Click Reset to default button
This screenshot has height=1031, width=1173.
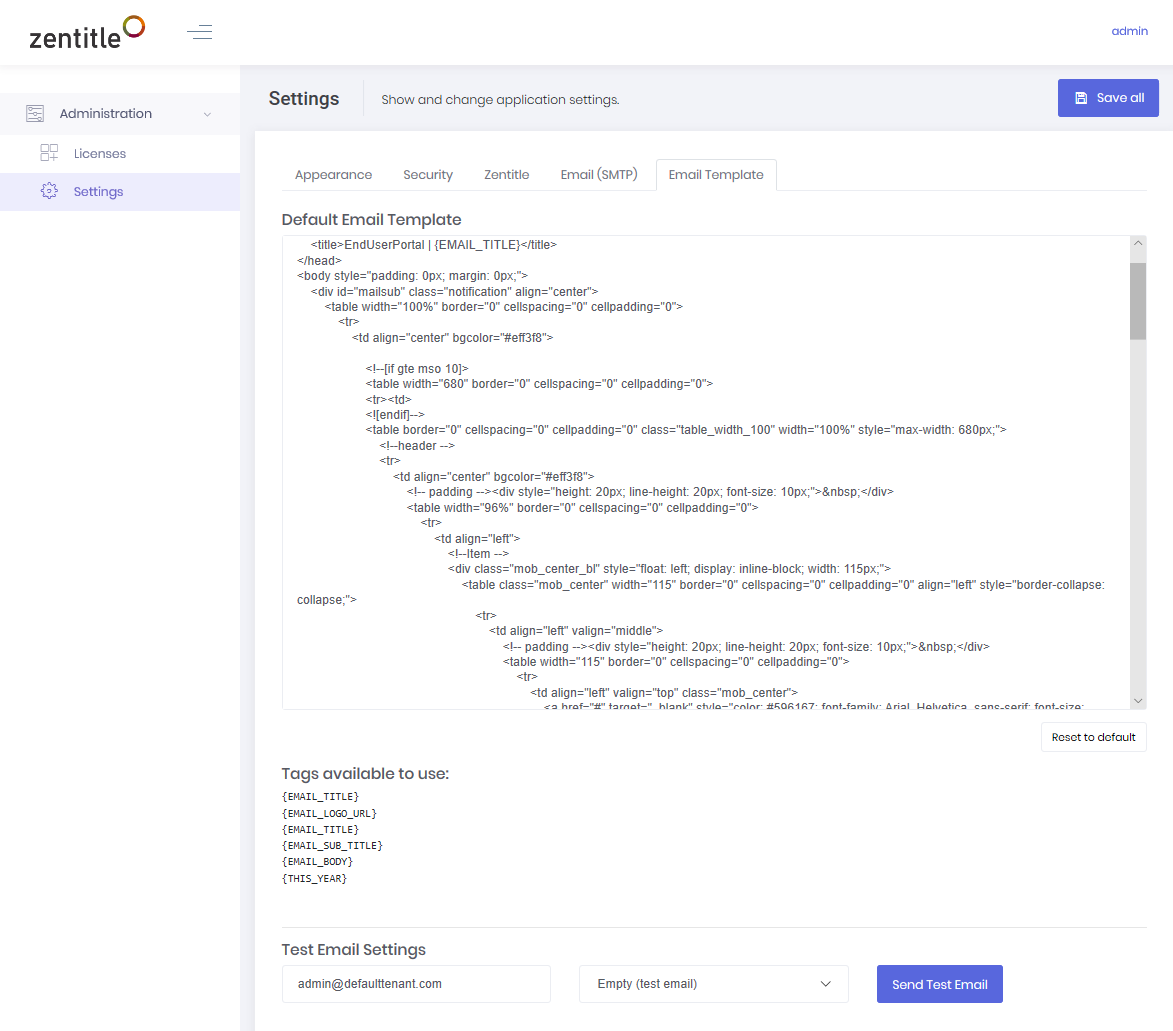click(1093, 737)
